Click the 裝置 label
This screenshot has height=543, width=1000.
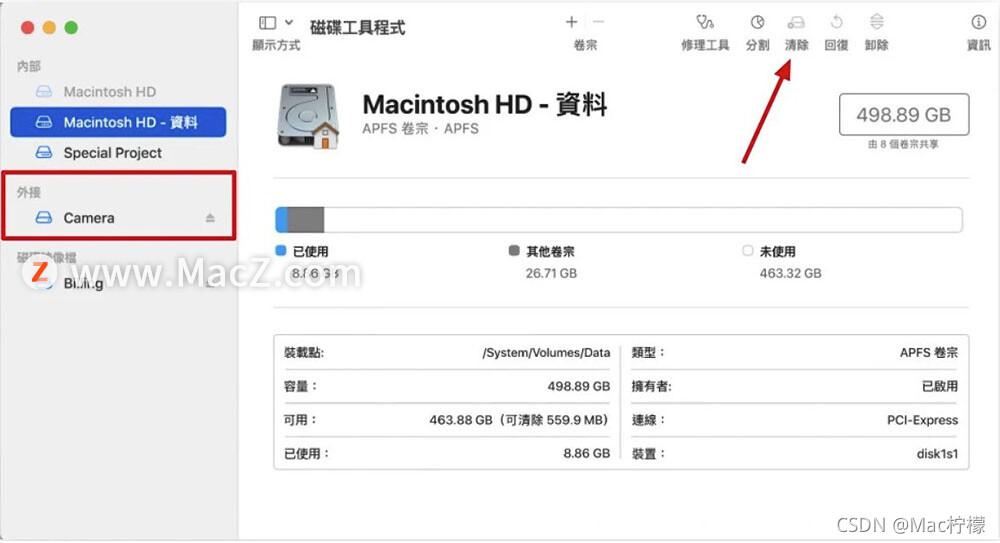click(648, 454)
